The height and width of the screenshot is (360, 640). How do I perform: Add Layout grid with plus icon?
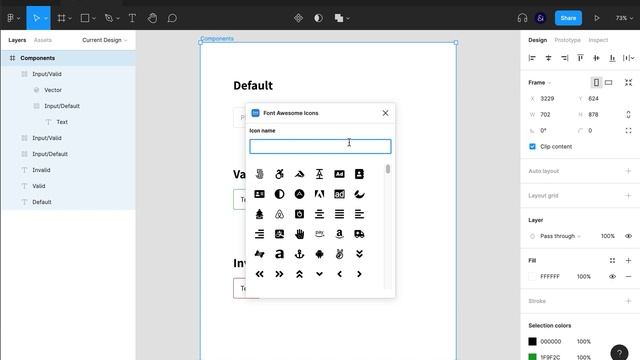[628, 196]
